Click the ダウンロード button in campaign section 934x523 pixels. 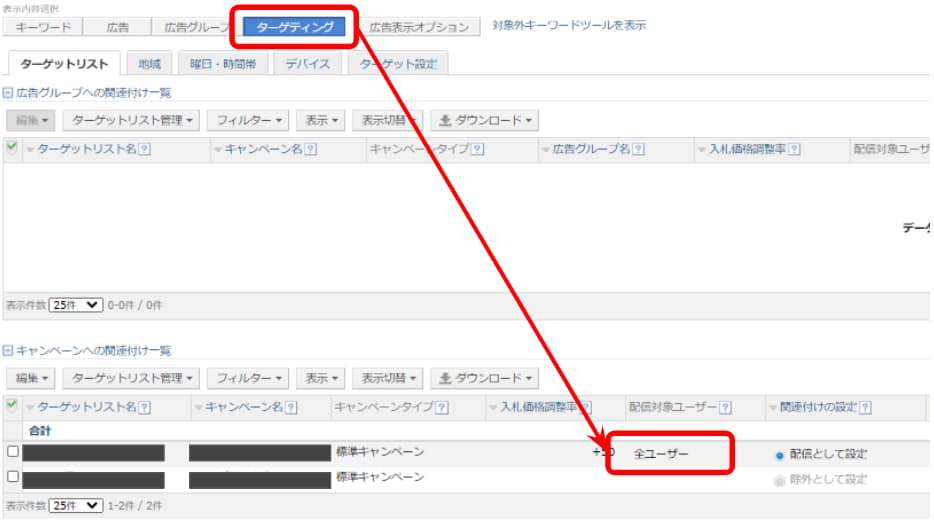tap(485, 379)
